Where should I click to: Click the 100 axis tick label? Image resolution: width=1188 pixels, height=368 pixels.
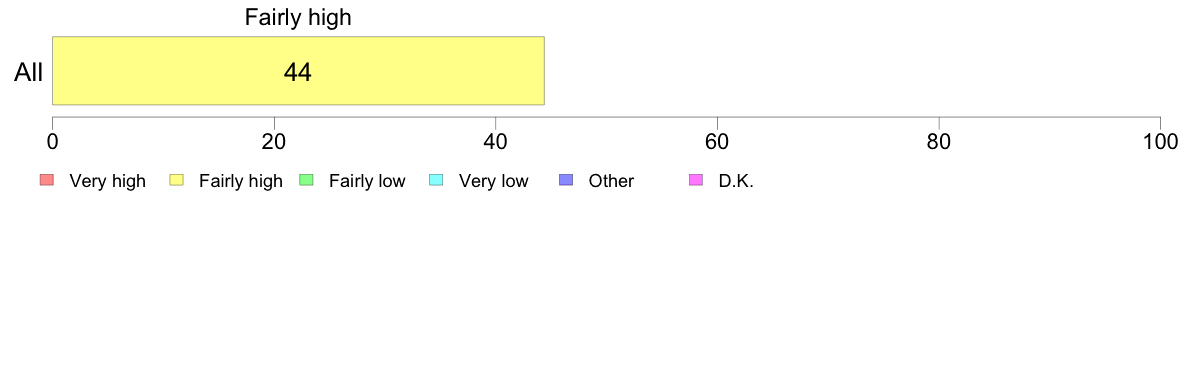point(1160,141)
